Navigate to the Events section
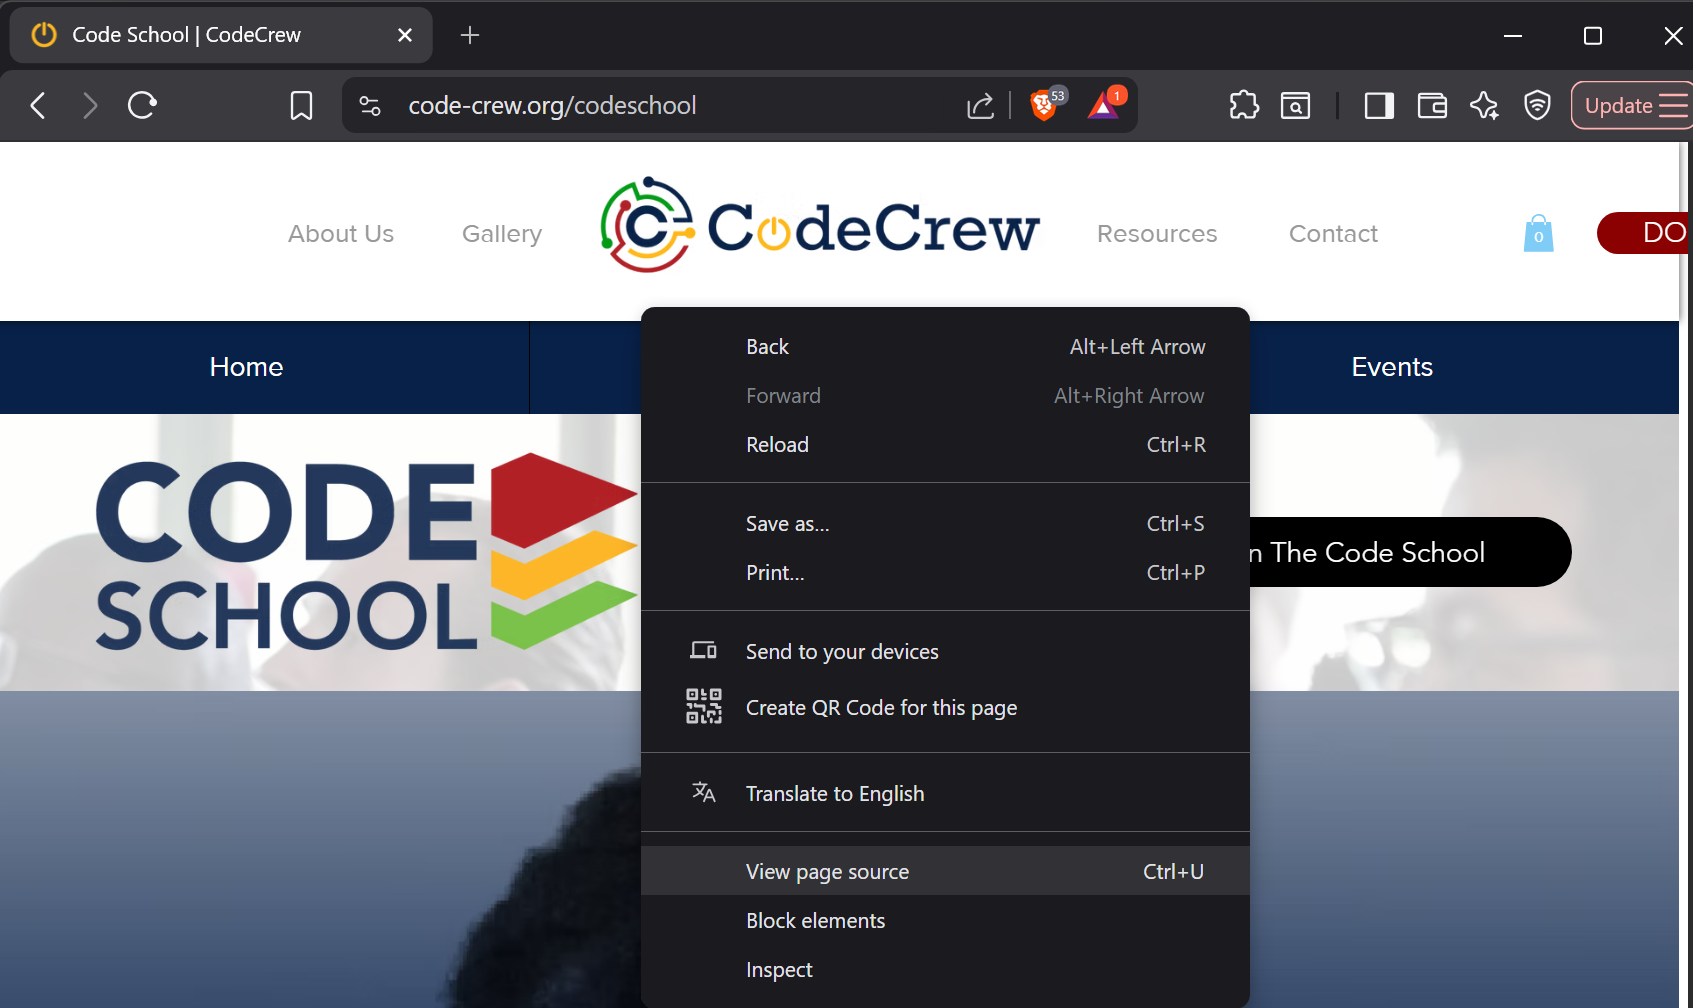Viewport: 1693px width, 1008px height. [1391, 366]
